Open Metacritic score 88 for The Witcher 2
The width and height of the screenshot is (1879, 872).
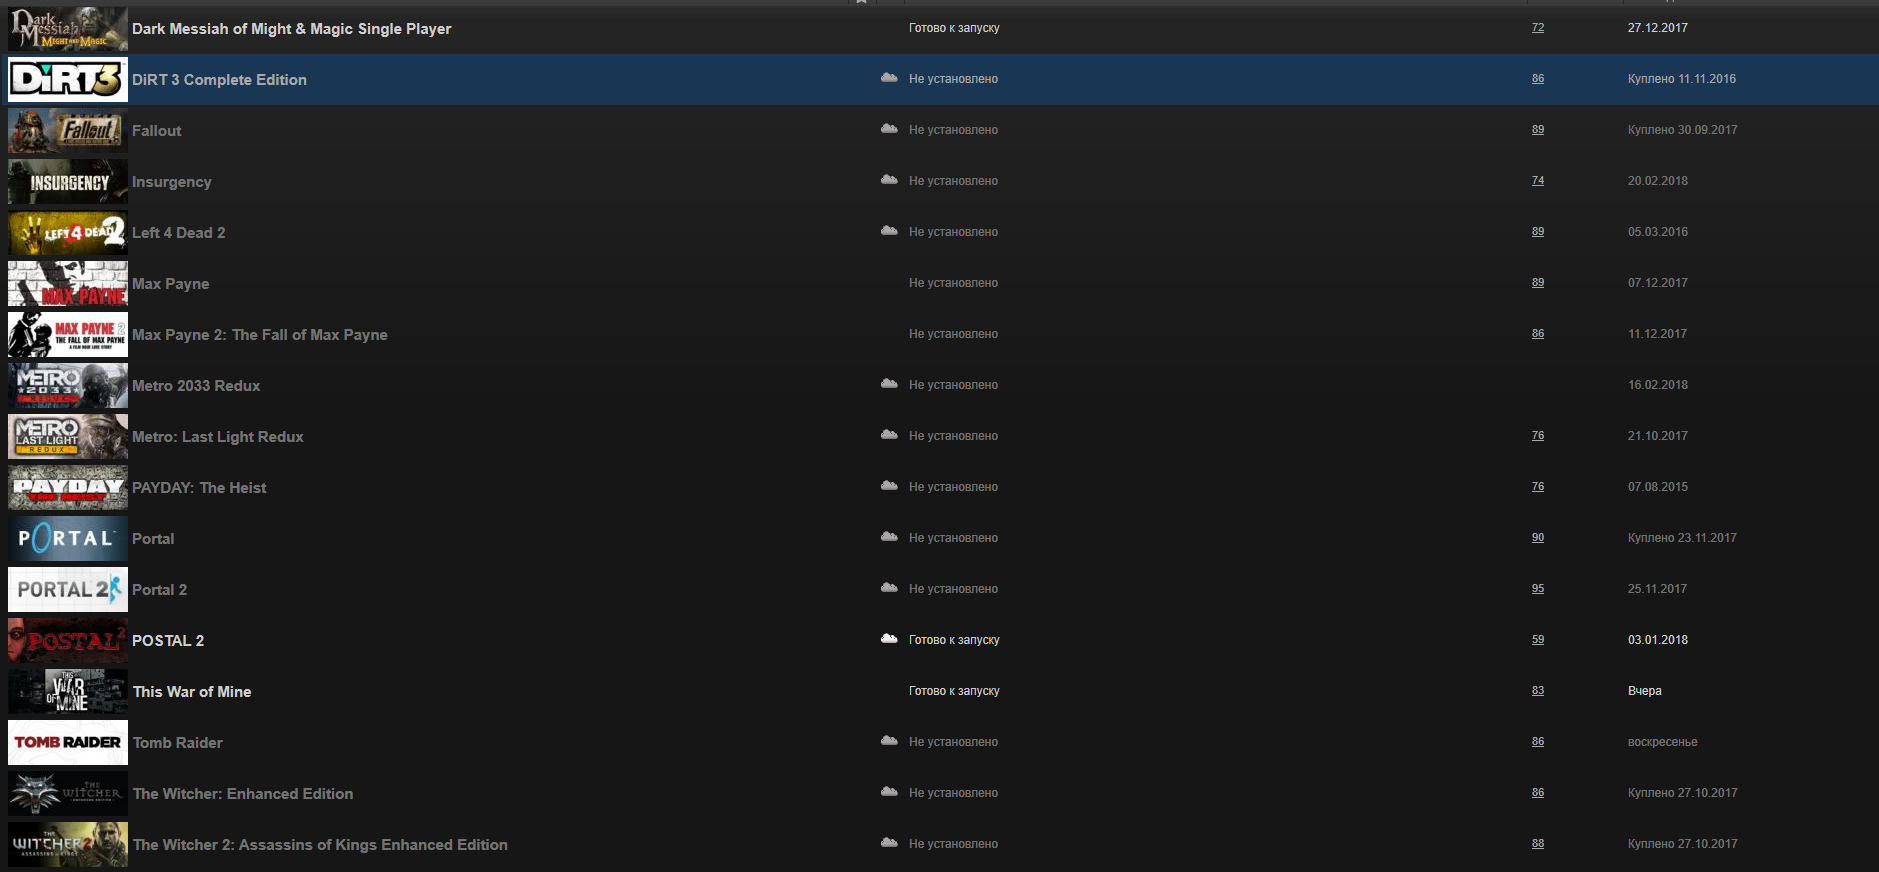coord(1538,844)
